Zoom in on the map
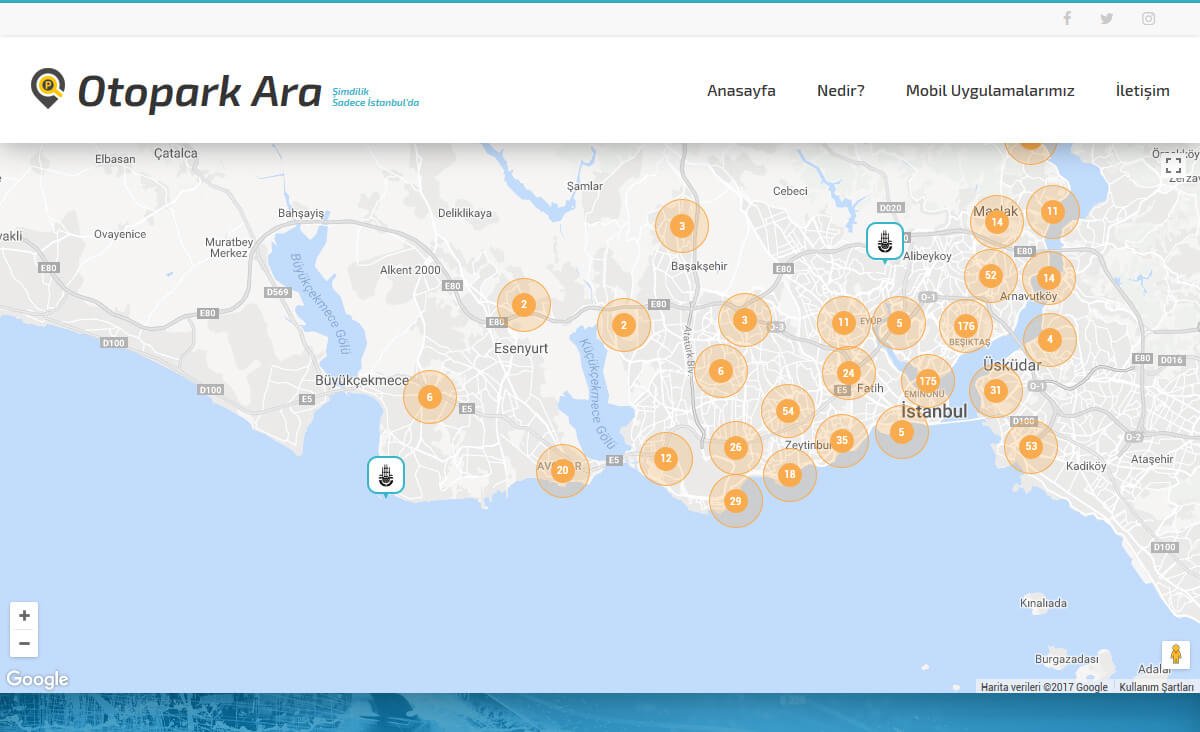 pos(24,616)
